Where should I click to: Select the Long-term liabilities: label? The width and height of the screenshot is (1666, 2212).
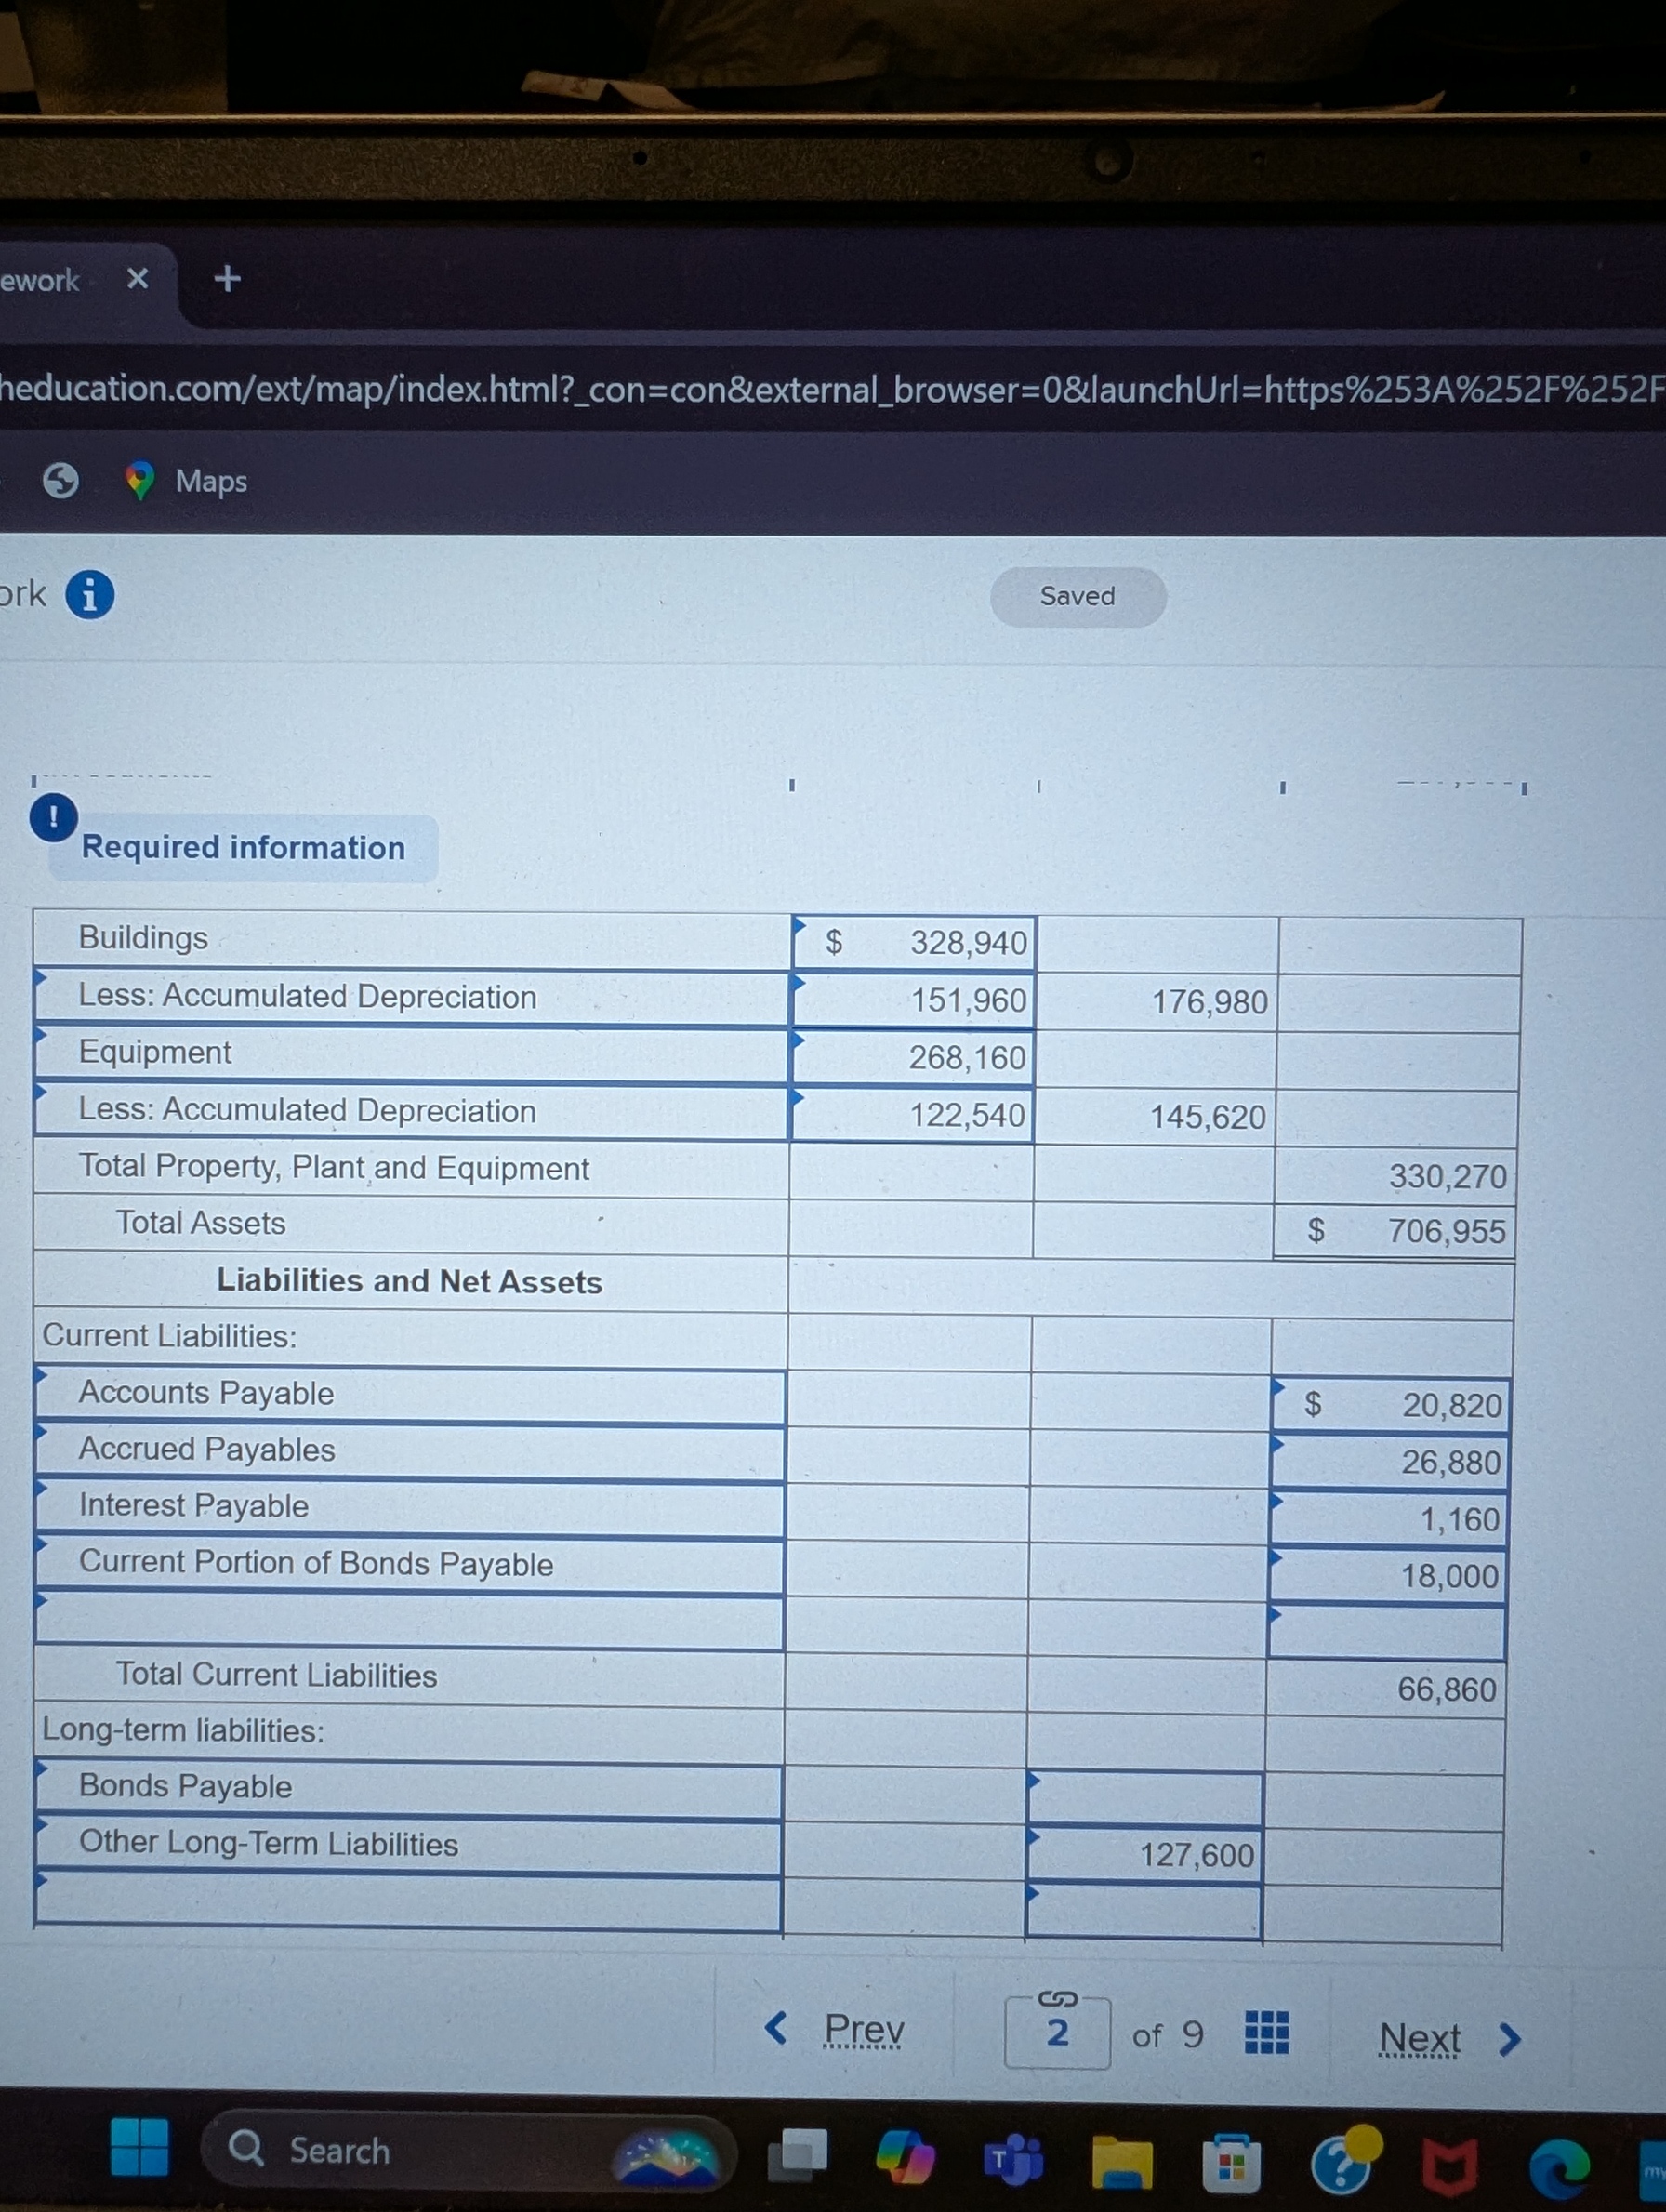pos(183,1731)
